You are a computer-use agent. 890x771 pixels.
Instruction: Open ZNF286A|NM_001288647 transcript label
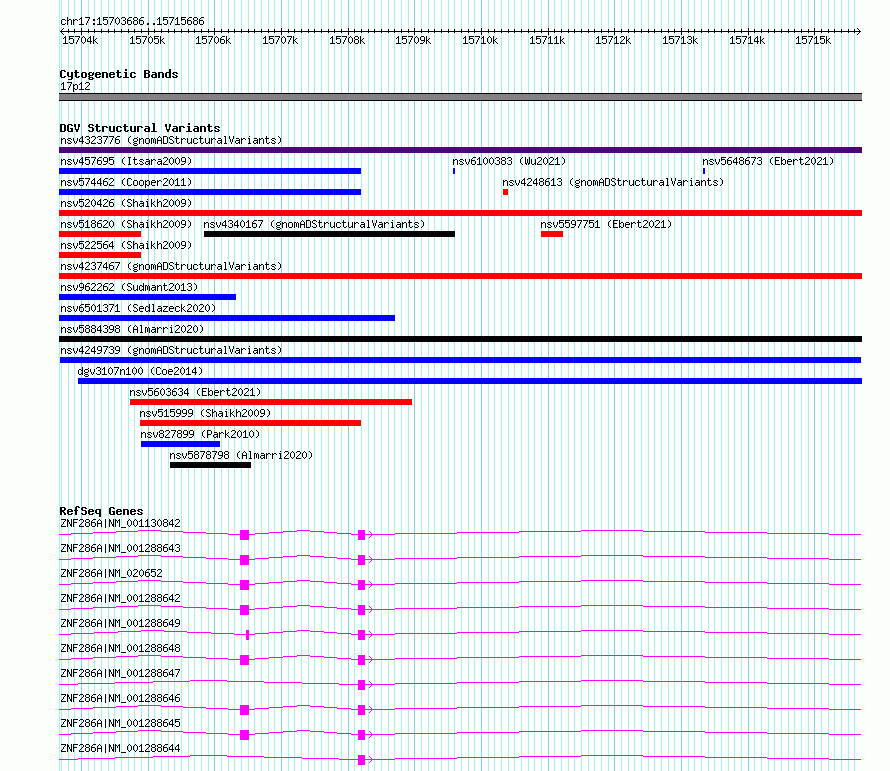tap(120, 673)
